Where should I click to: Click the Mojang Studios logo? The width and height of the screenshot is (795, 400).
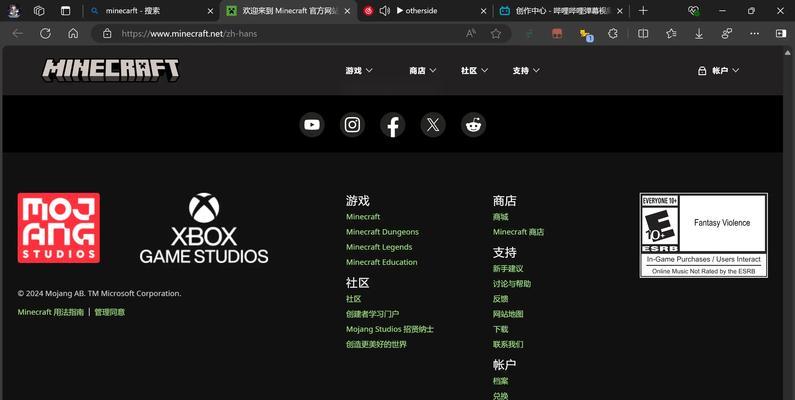tap(59, 228)
